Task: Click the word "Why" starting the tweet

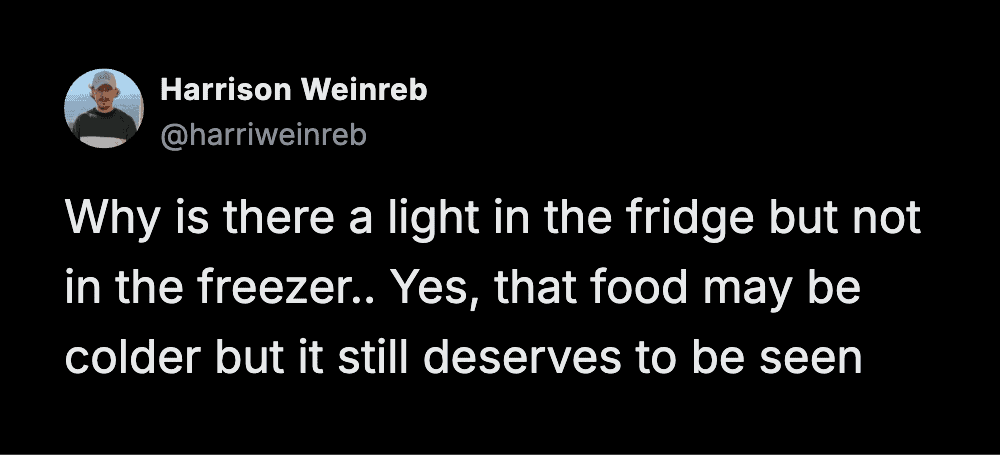Action: pos(104,221)
